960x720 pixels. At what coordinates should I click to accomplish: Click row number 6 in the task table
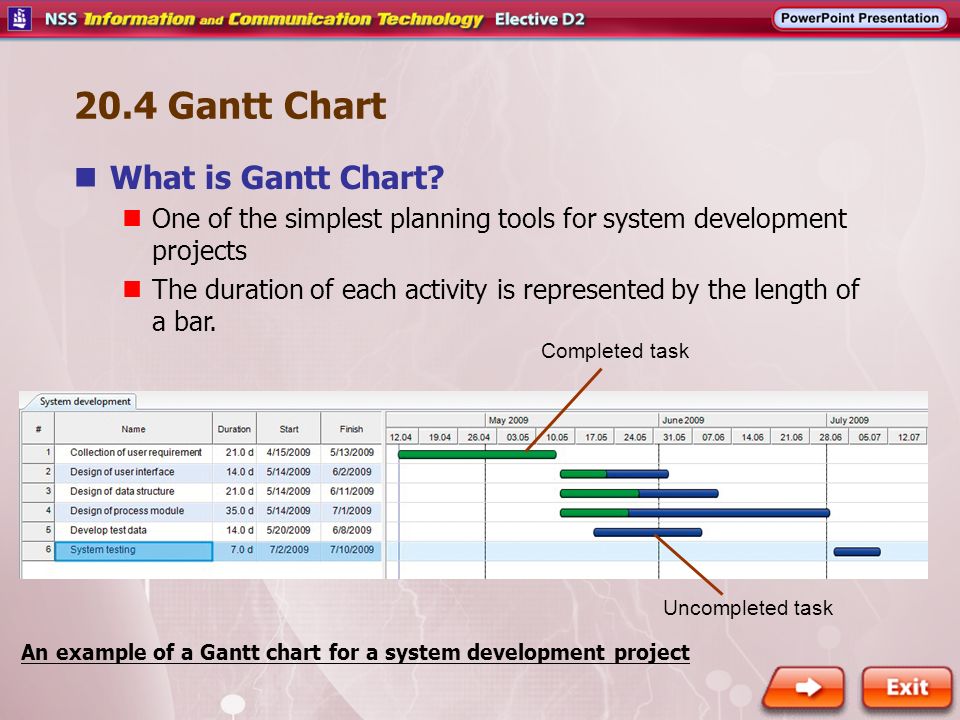click(x=39, y=550)
